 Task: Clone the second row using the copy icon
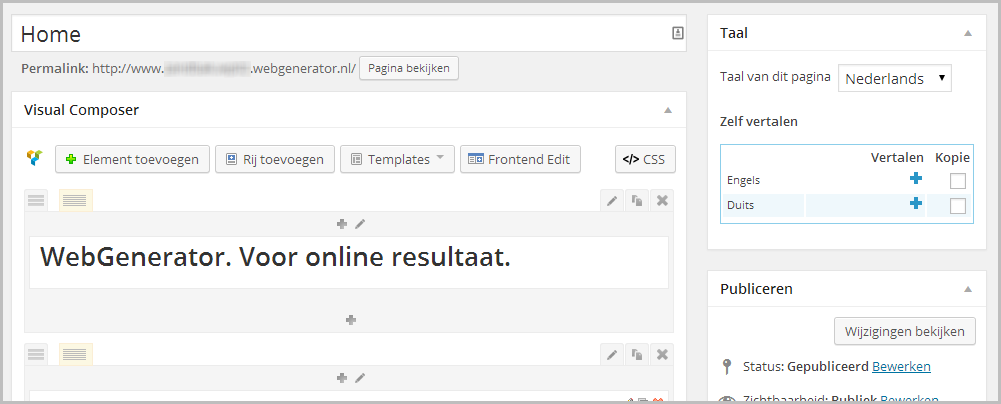pyautogui.click(x=637, y=354)
